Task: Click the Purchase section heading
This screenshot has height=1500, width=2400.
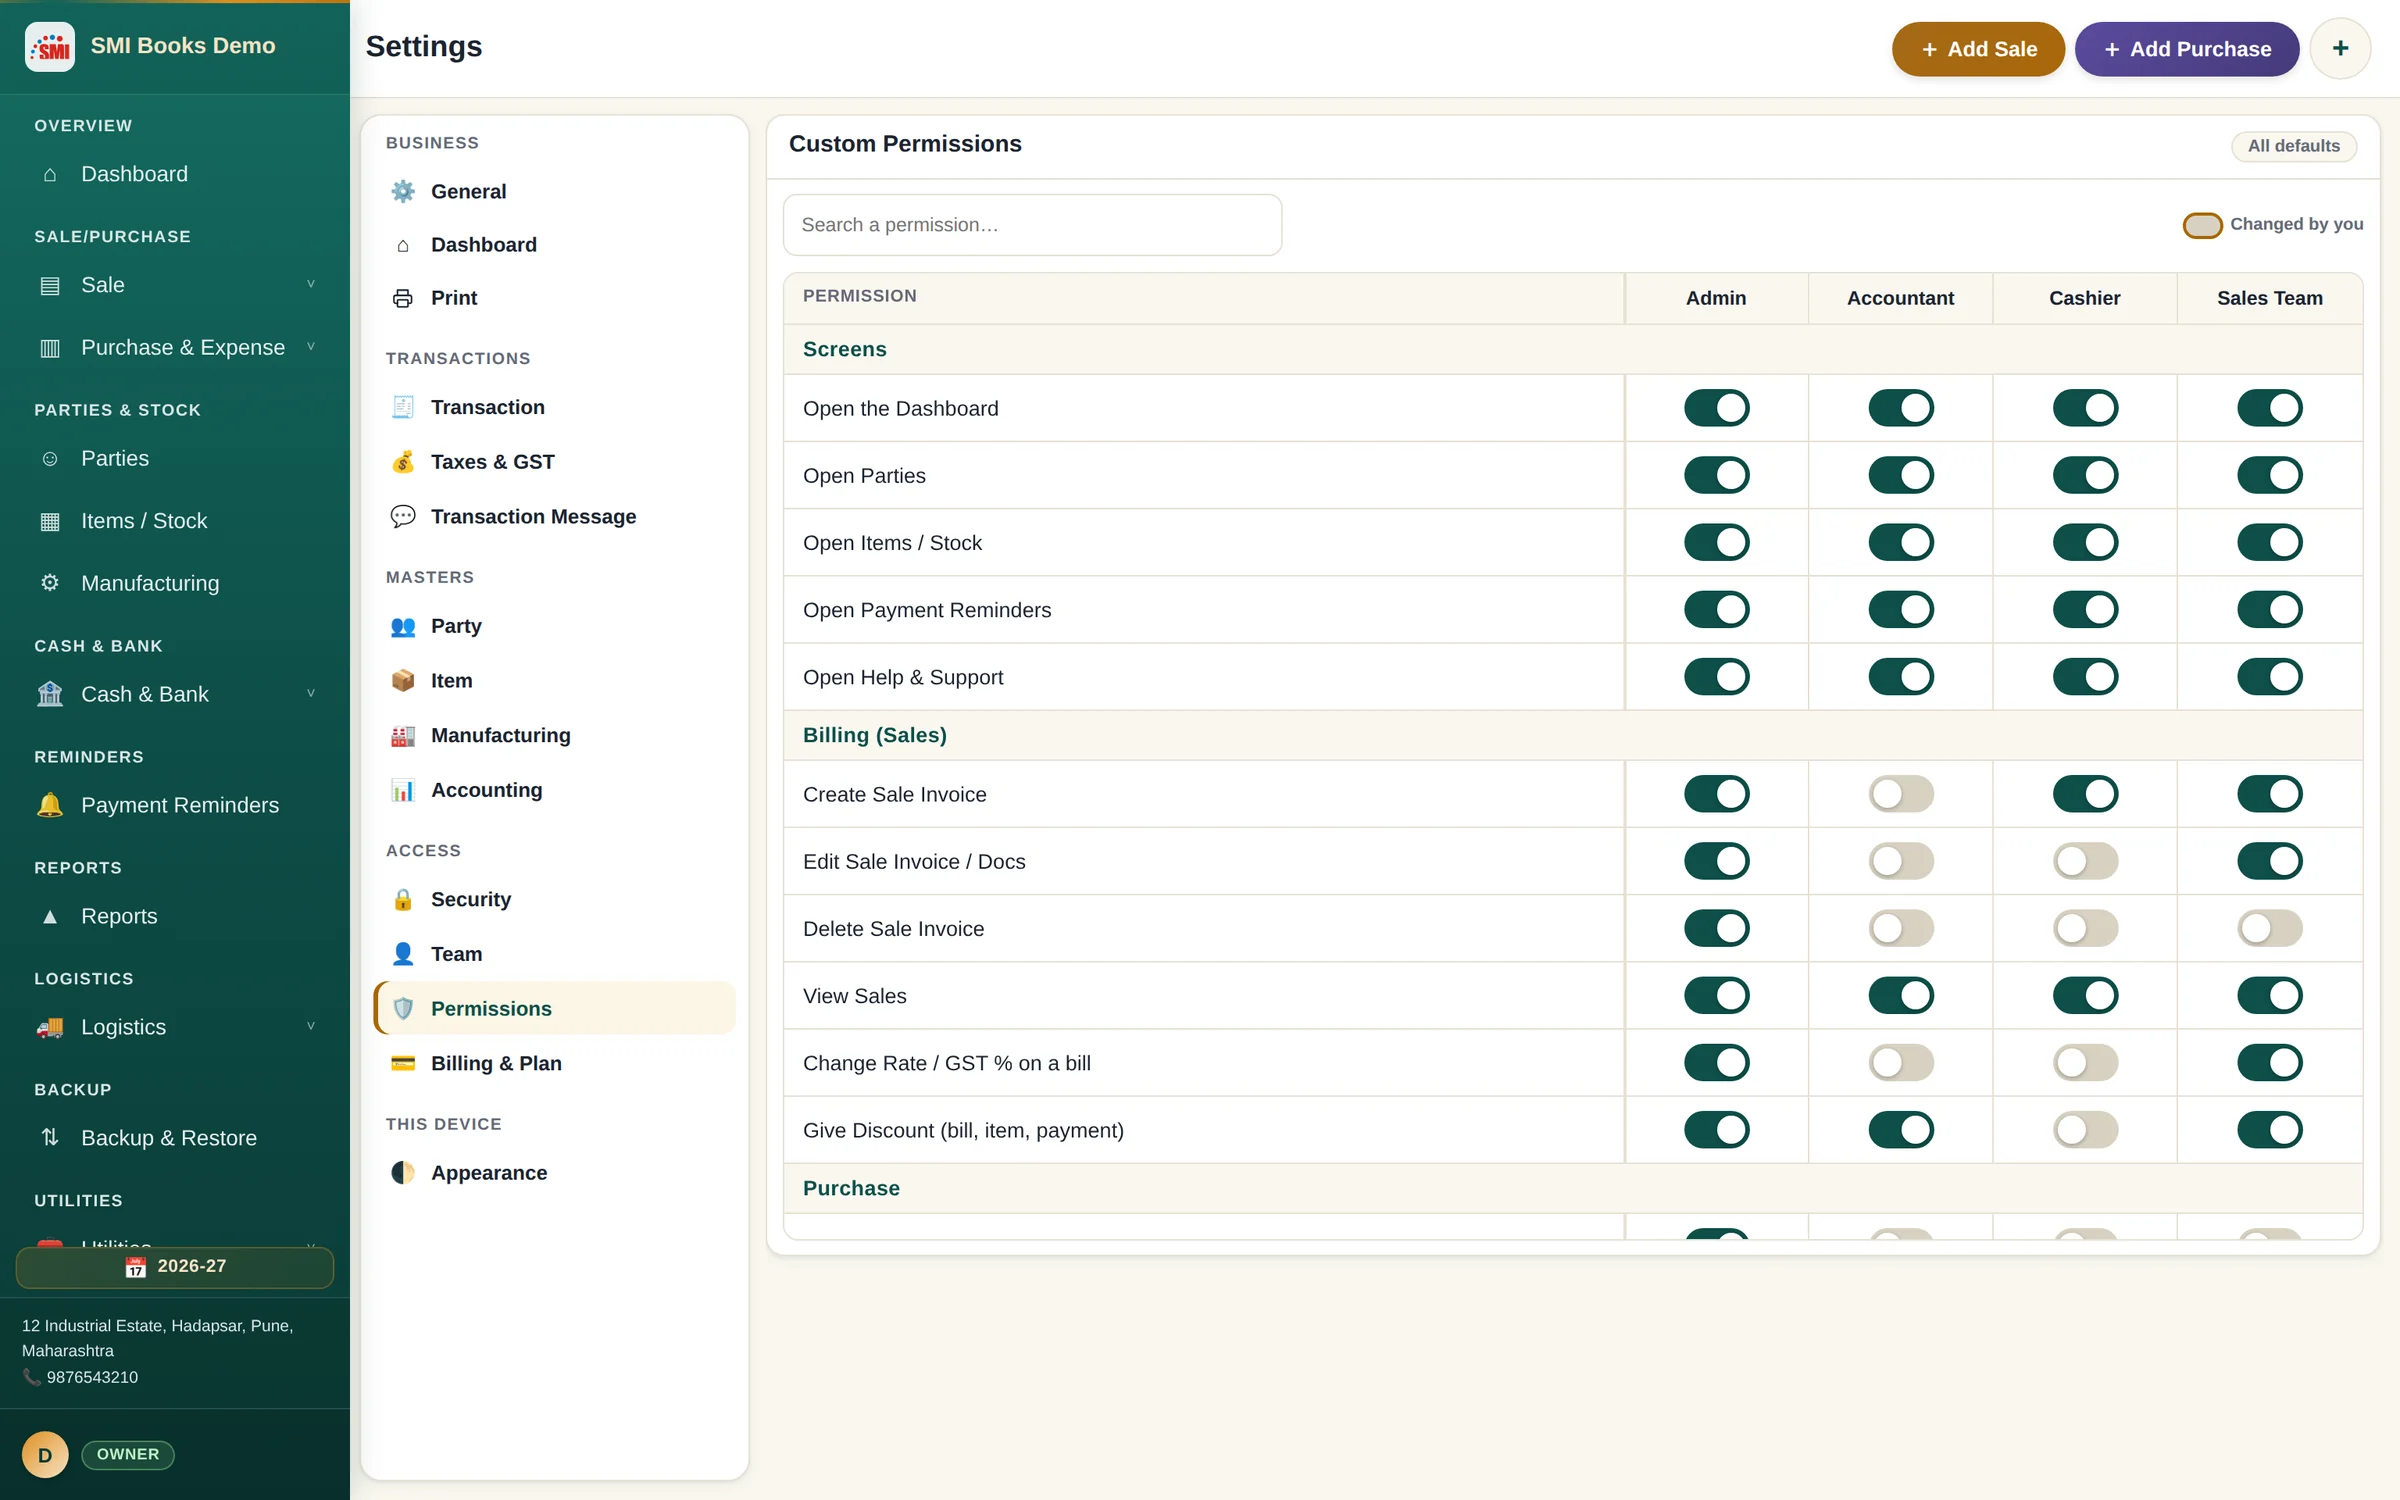Action: [851, 1188]
